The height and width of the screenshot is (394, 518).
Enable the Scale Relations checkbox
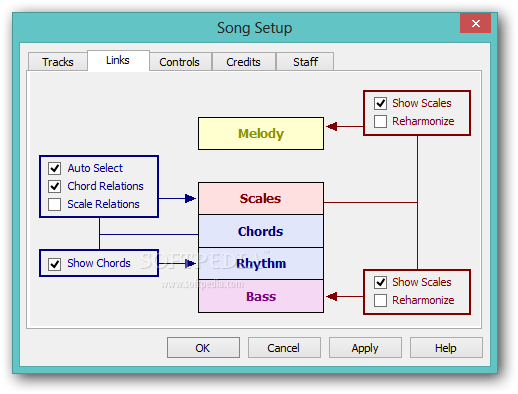tap(54, 204)
